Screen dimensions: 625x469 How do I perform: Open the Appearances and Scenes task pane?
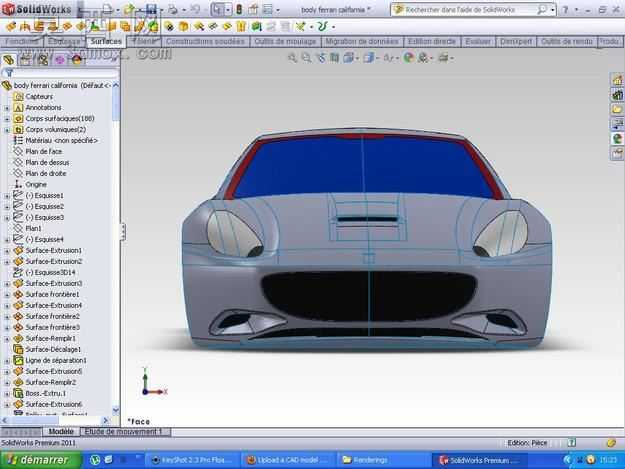[617, 139]
